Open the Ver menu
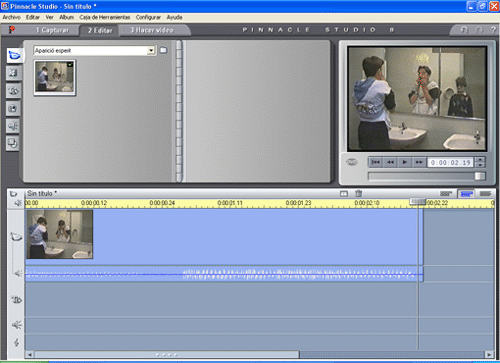Image resolution: width=500 pixels, height=363 pixels. click(50, 17)
